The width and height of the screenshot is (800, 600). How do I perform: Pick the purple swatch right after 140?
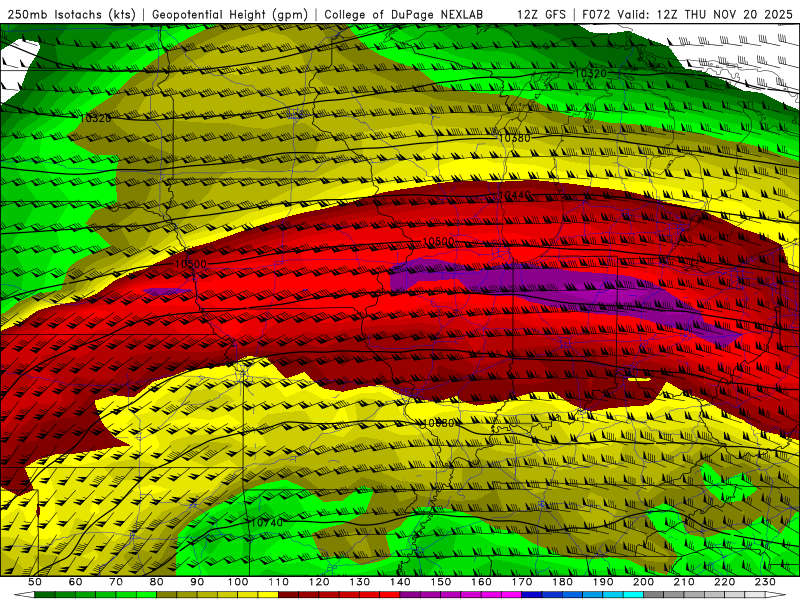coord(410,594)
